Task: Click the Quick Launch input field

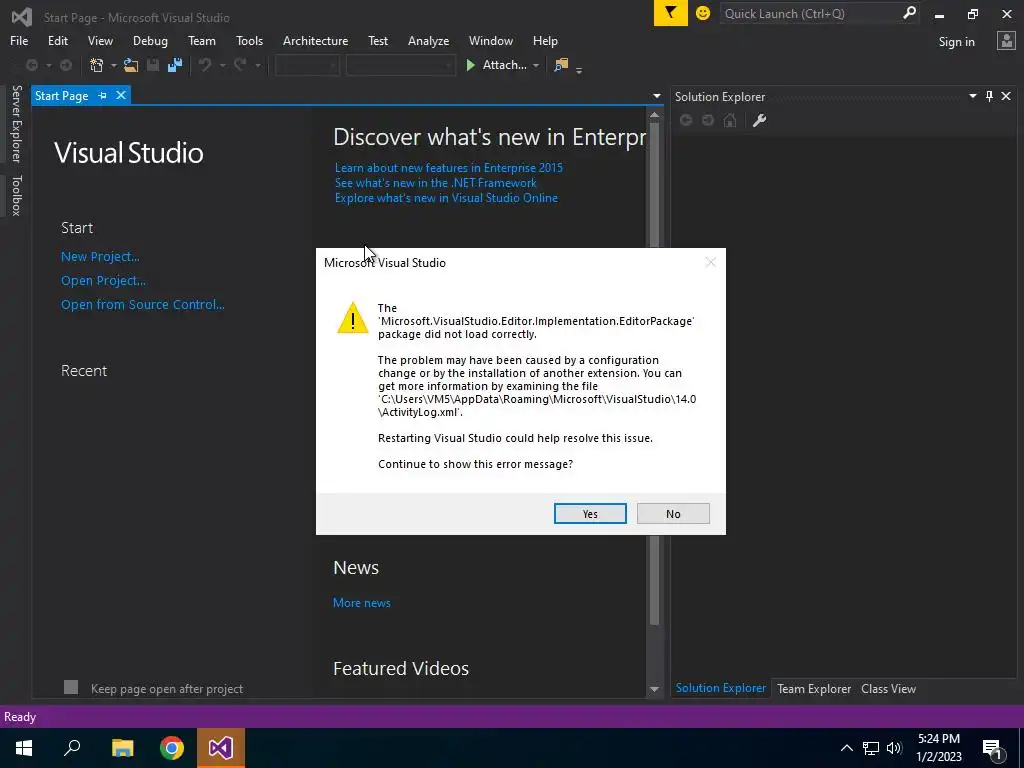Action: click(810, 13)
